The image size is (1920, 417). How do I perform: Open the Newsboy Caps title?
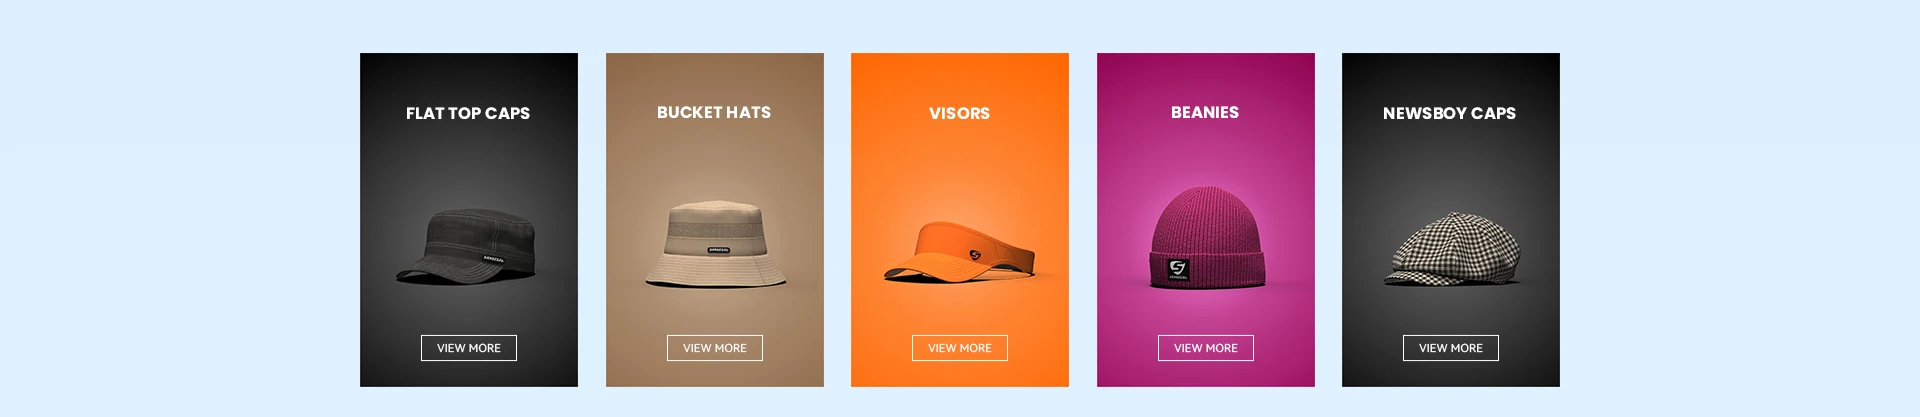1450,113
